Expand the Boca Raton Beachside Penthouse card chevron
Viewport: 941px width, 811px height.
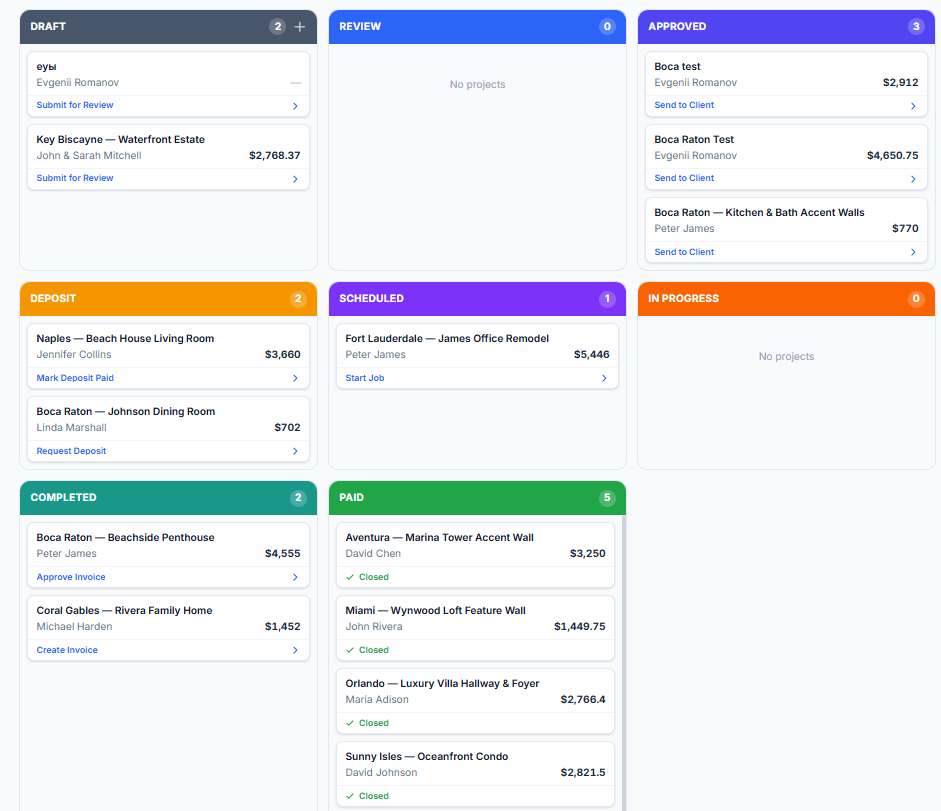tap(295, 577)
